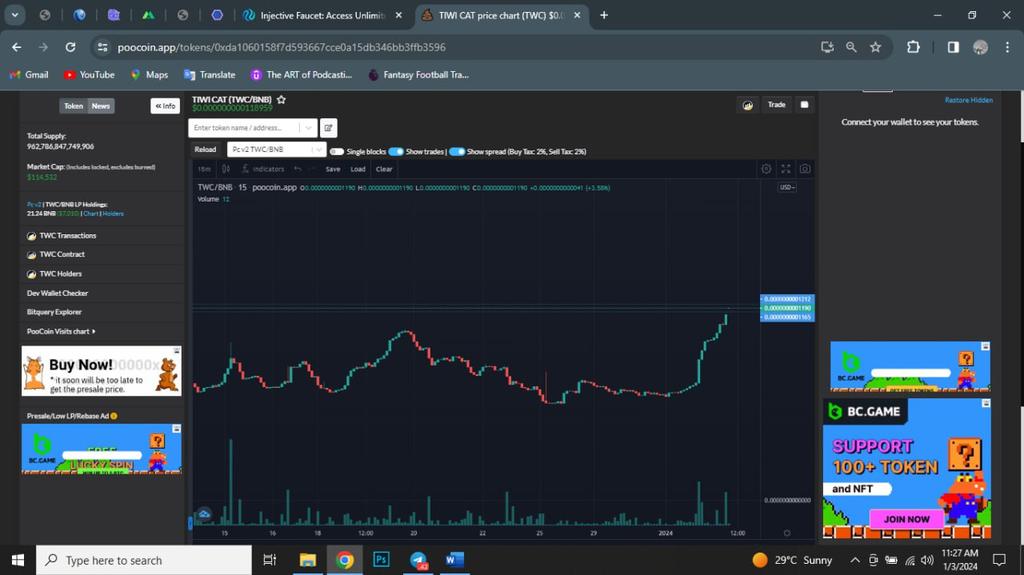The image size is (1024, 575).
Task: Click the wallet icon right of Trade
Action: point(805,105)
